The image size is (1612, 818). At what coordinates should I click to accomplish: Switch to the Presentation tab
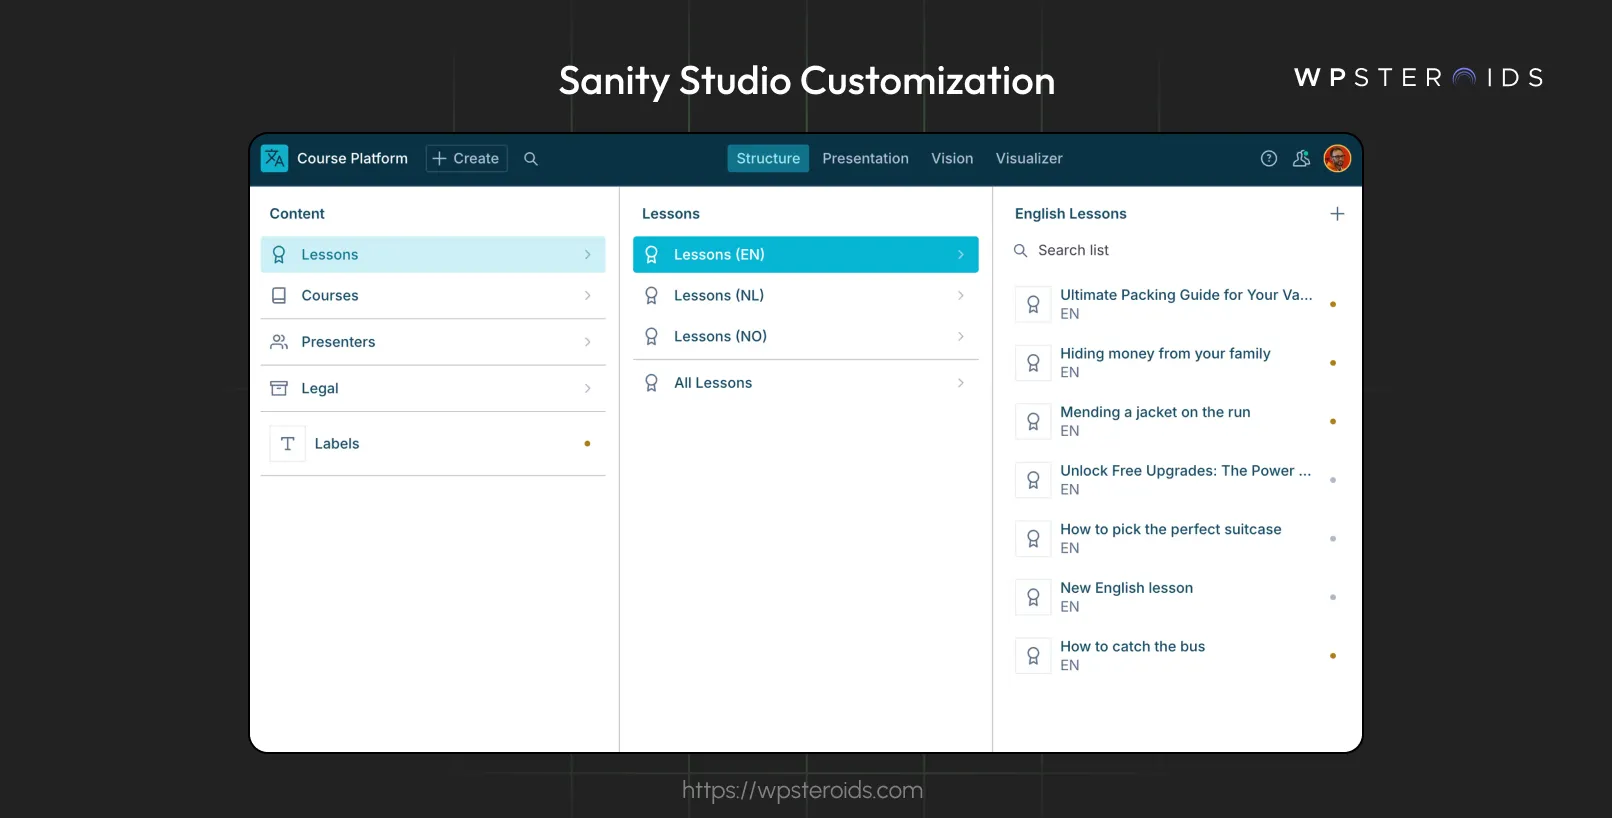(865, 158)
